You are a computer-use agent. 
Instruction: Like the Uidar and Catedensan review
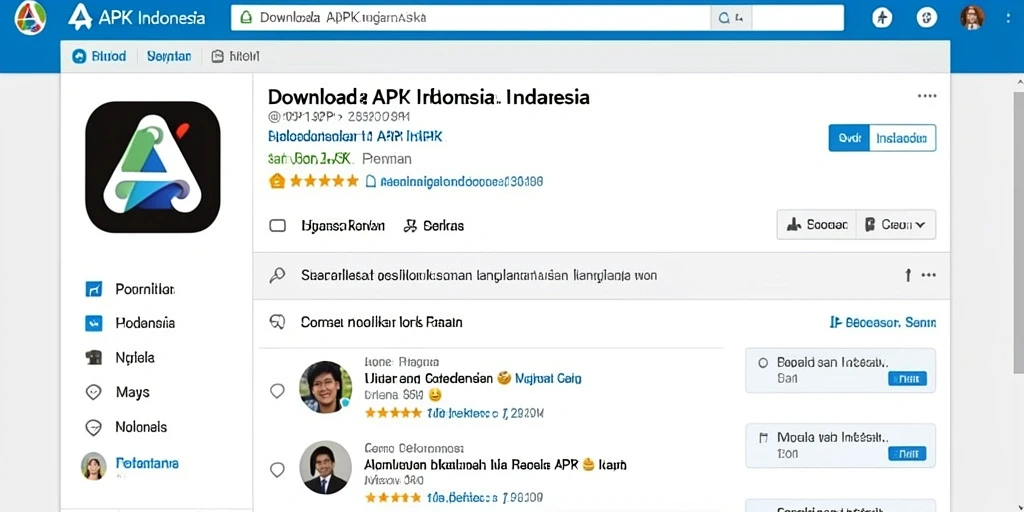278,391
